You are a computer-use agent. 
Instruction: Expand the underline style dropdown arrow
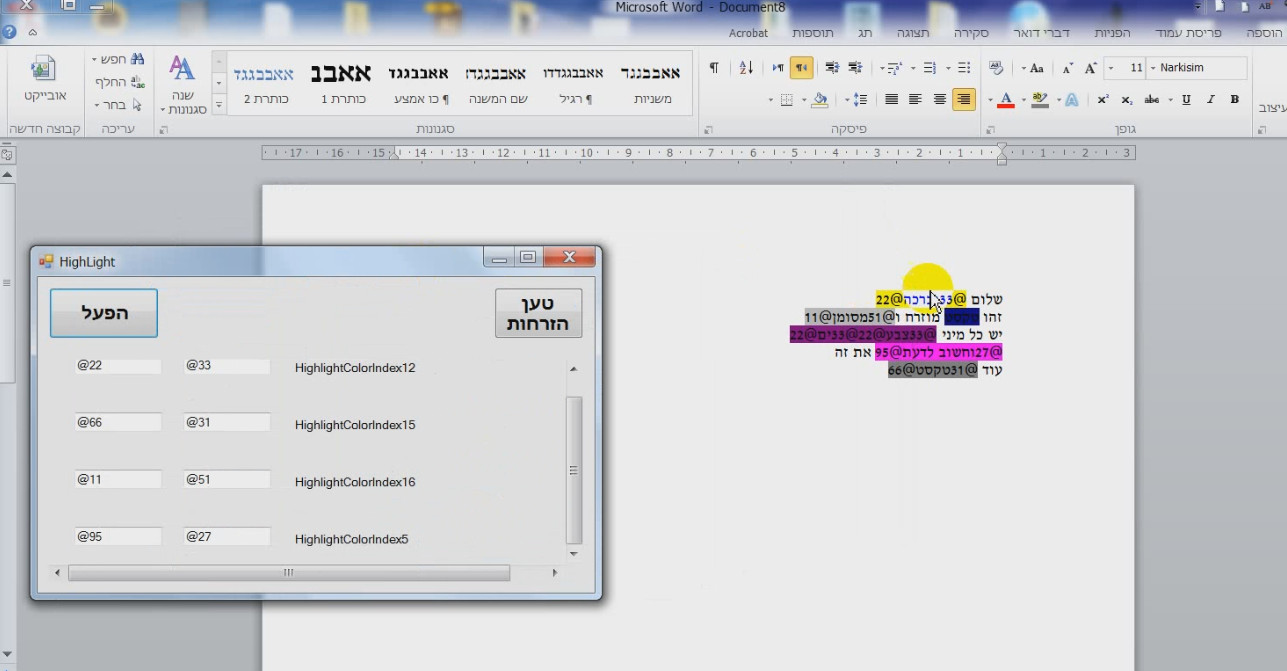[1171, 100]
